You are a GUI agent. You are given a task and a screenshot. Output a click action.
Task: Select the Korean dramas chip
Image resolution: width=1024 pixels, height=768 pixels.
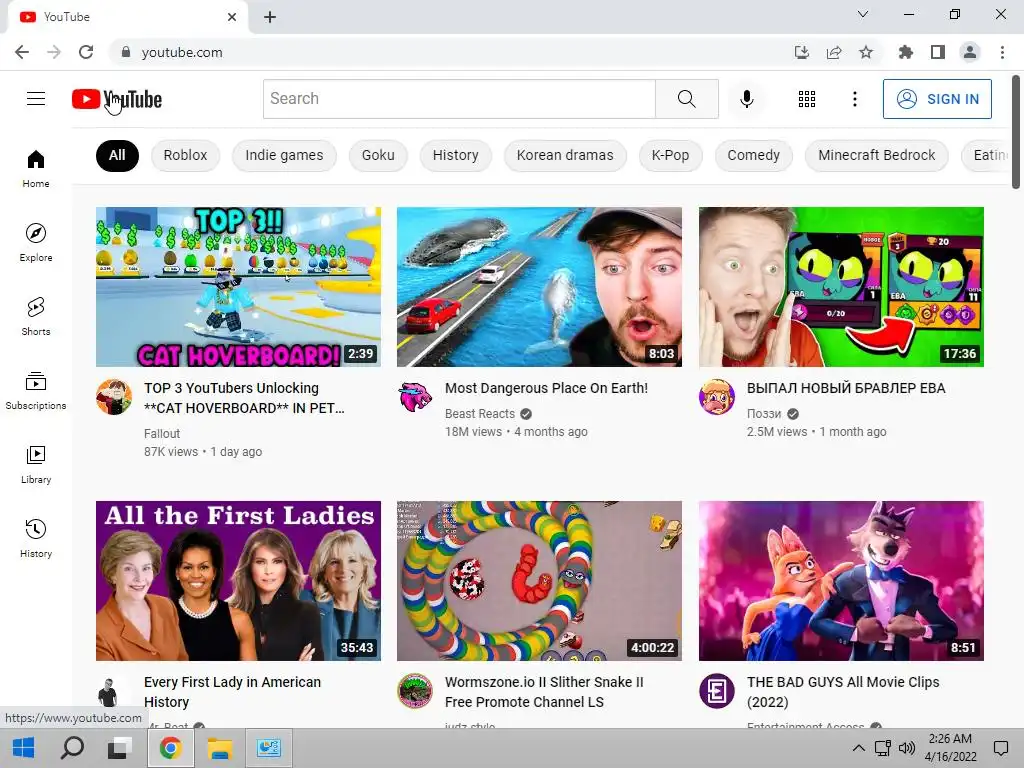565,155
